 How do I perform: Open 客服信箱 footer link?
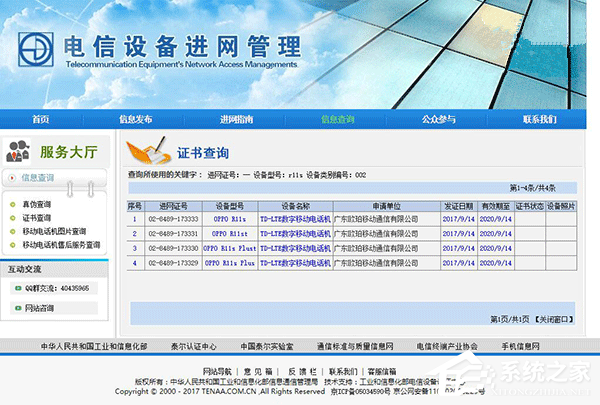point(382,371)
